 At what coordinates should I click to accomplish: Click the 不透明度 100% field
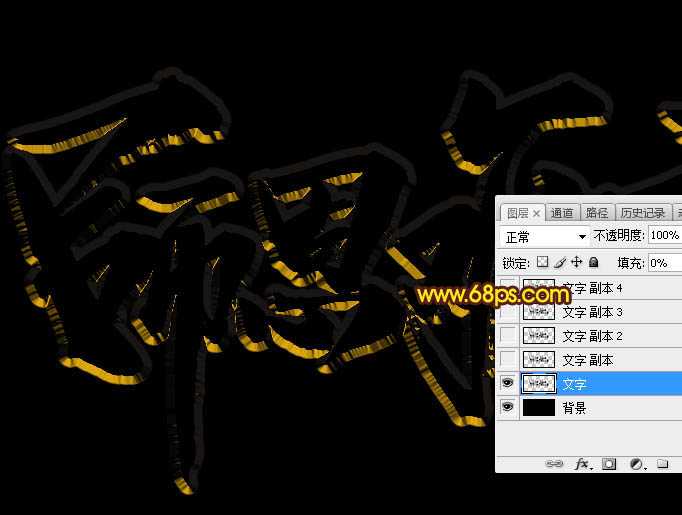pyautogui.click(x=665, y=235)
